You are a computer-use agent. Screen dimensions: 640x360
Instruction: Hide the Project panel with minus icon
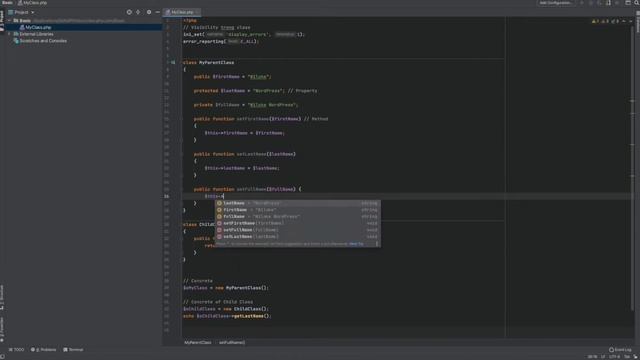point(158,12)
